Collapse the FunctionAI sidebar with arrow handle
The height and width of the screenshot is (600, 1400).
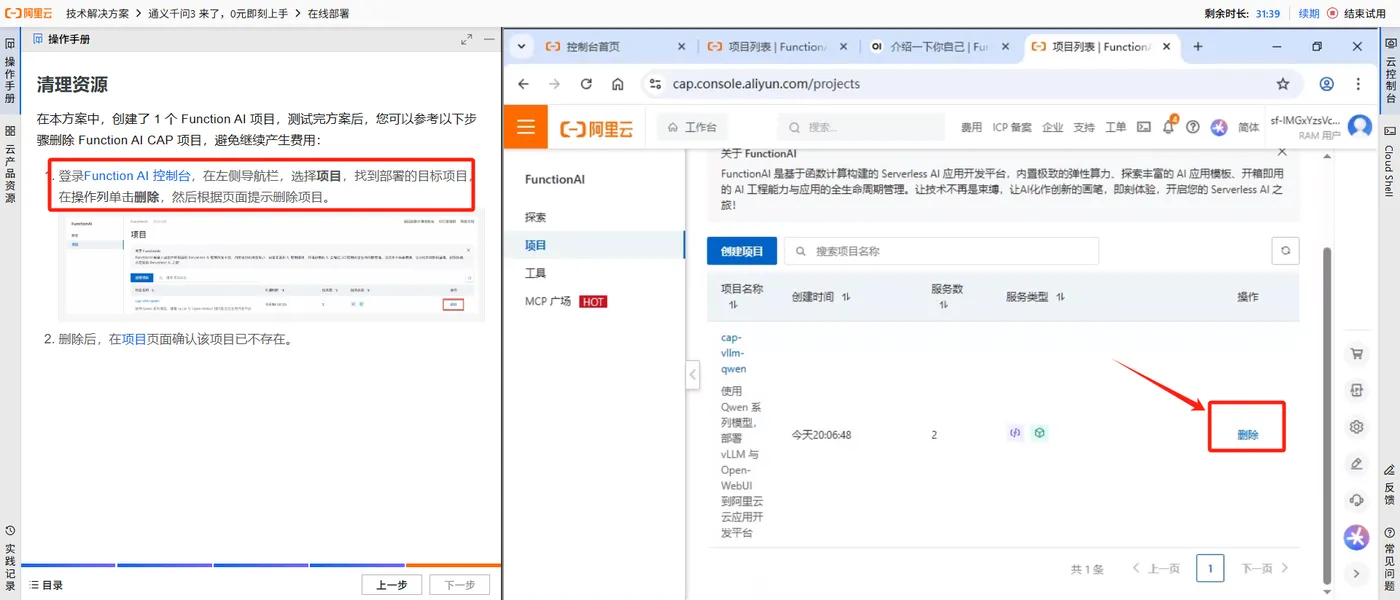coord(692,374)
